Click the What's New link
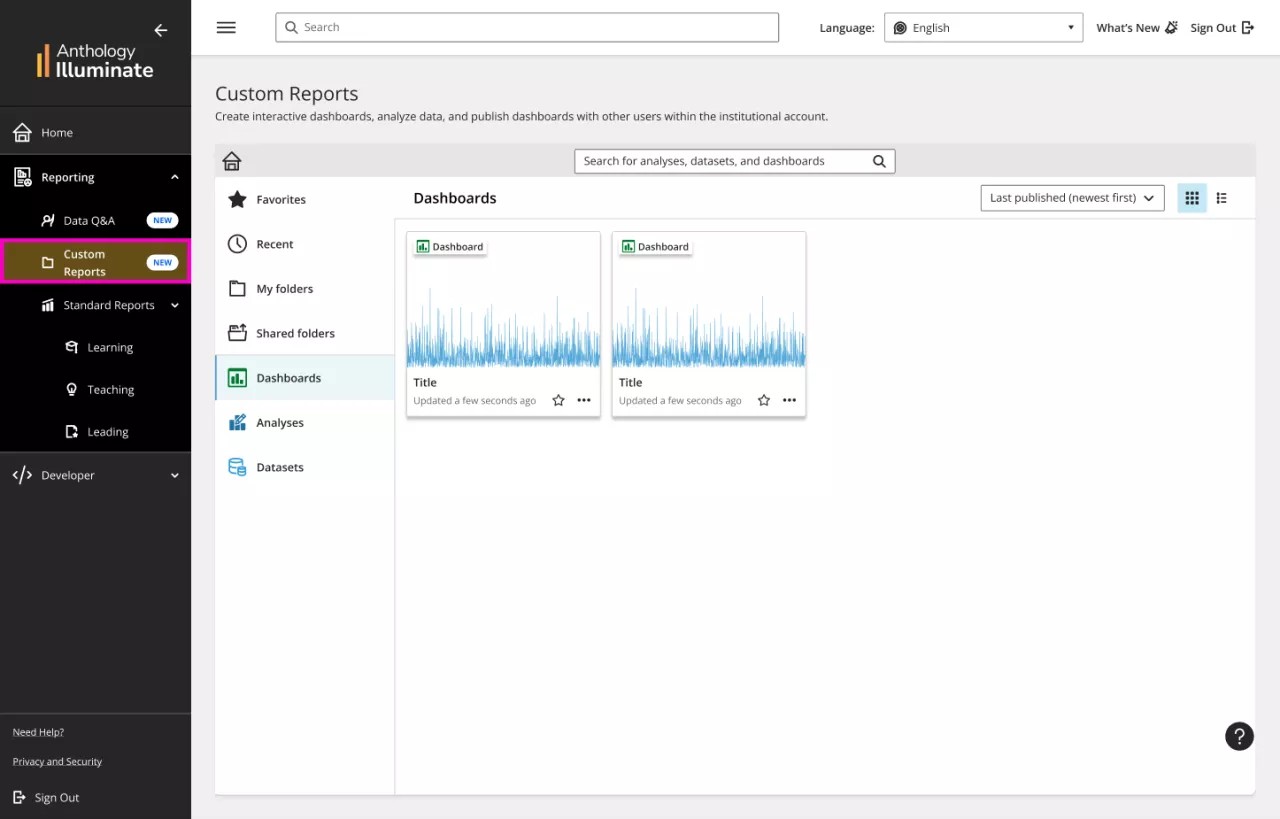This screenshot has height=819, width=1280. click(1128, 27)
